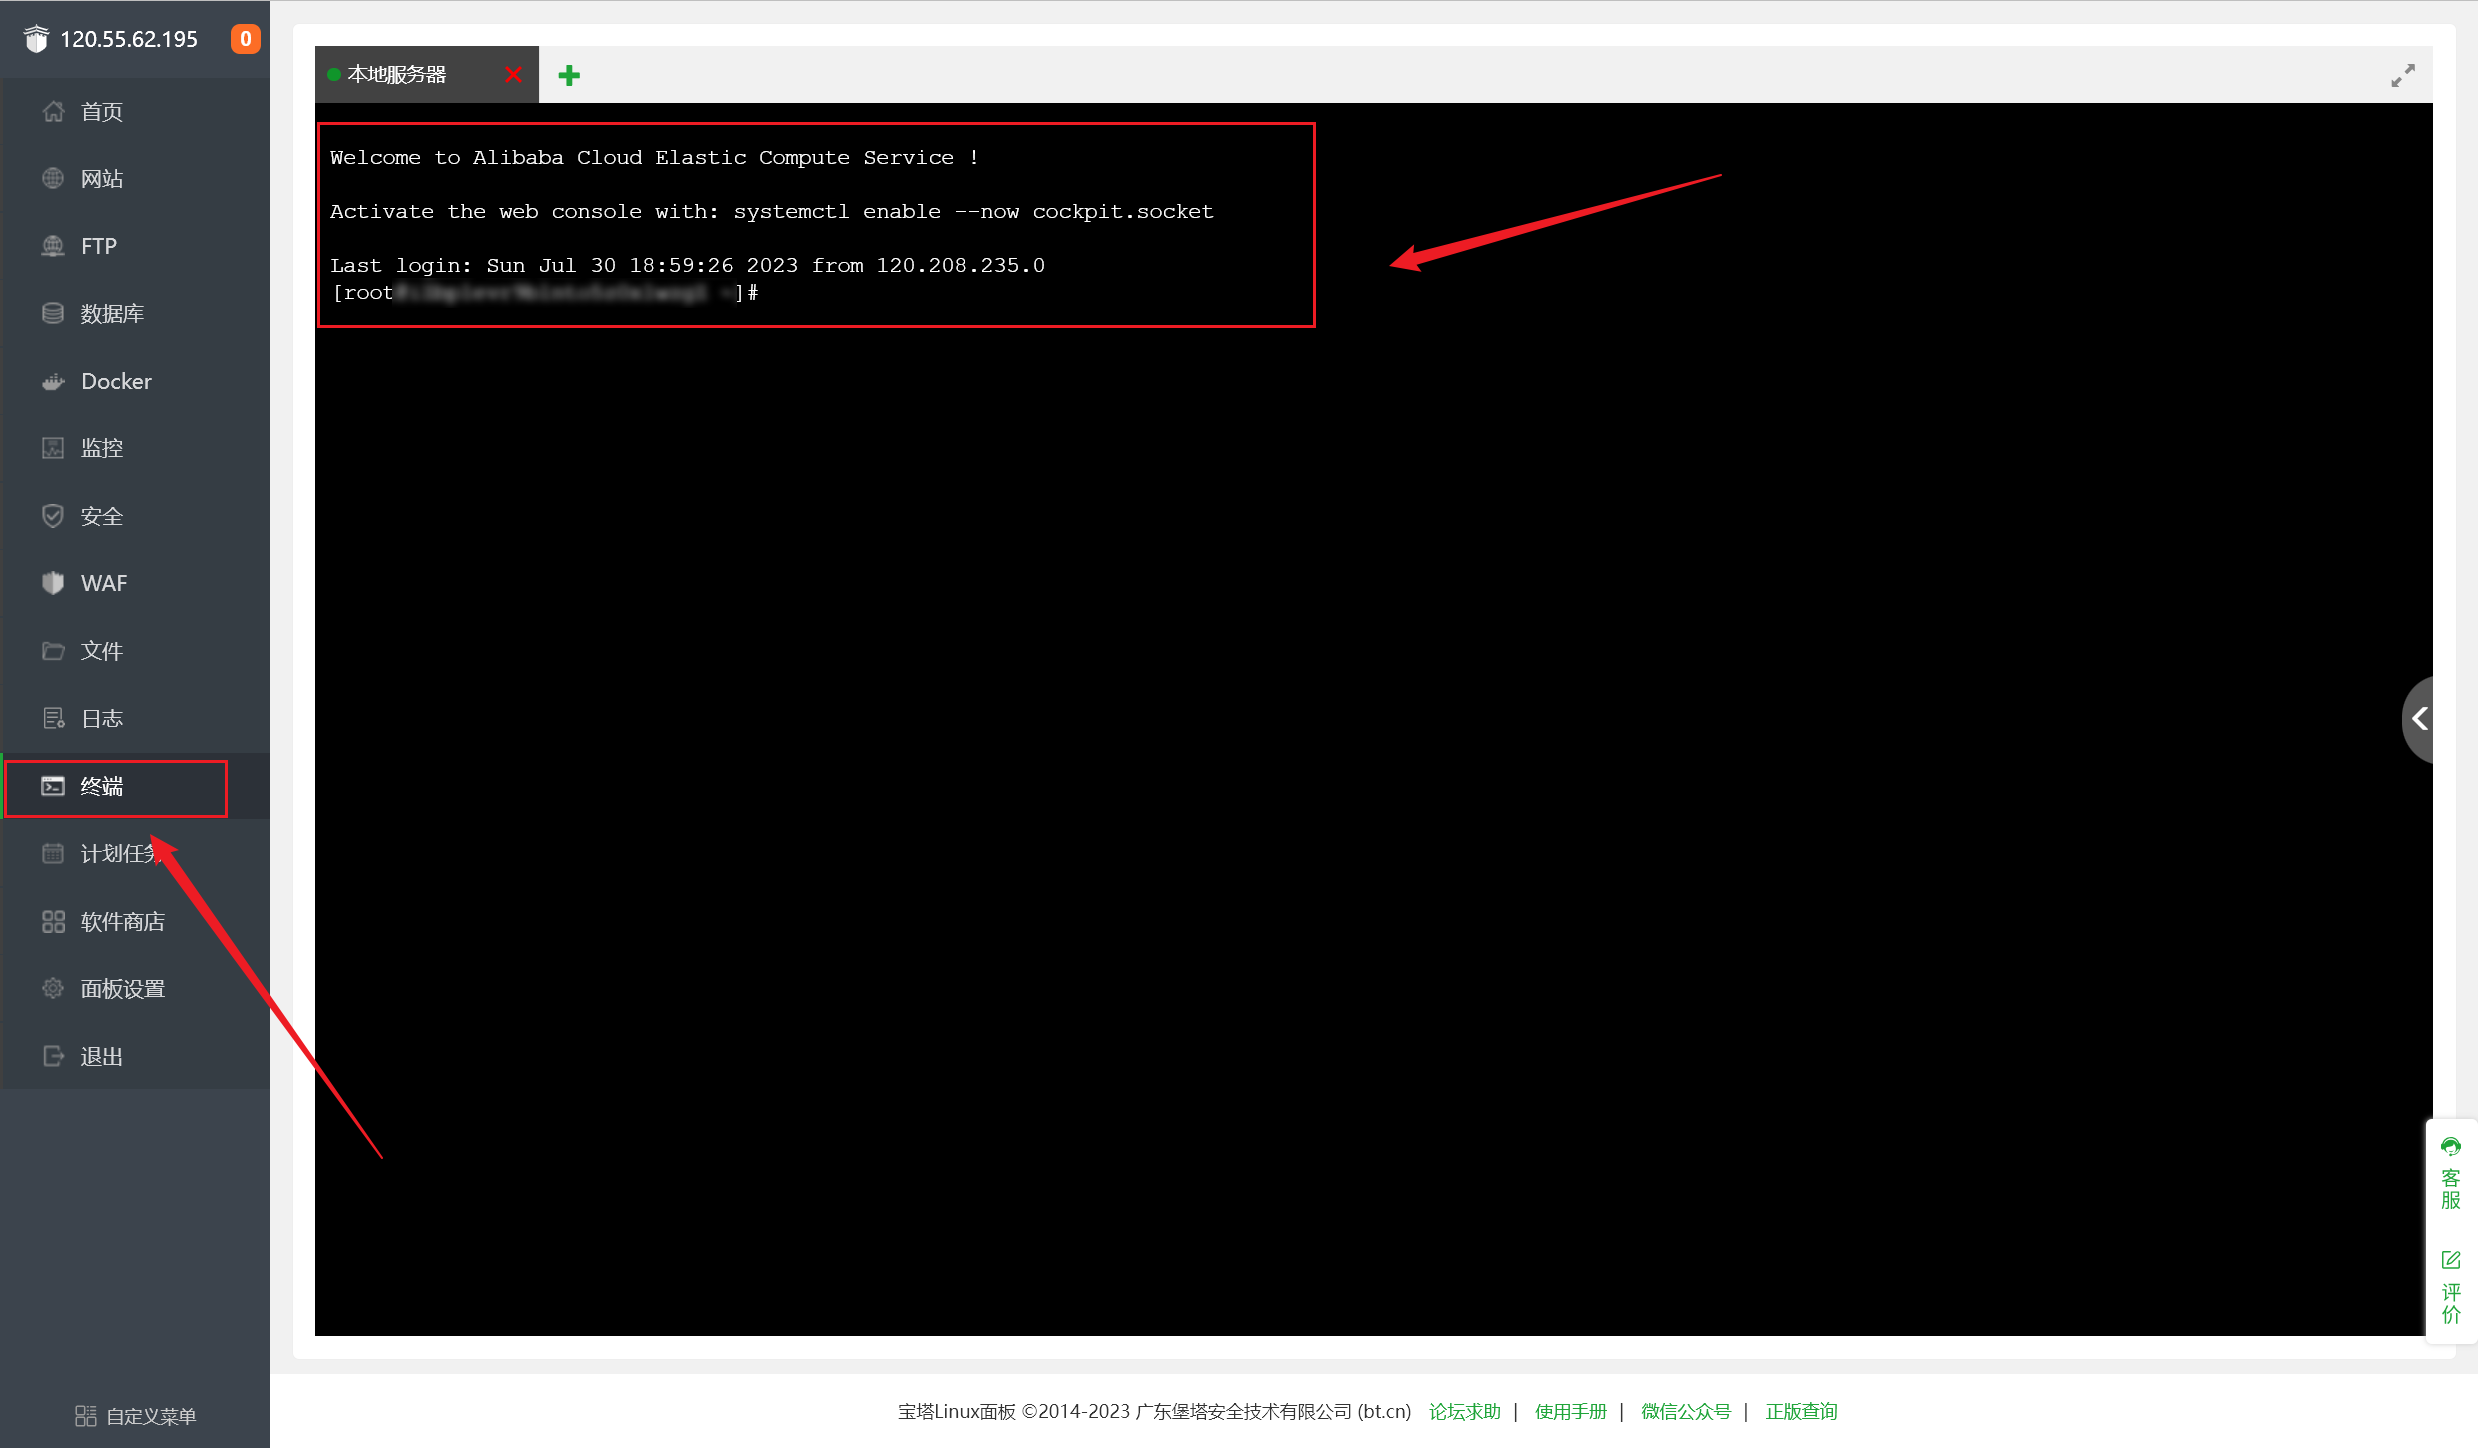Click the systemctl enable cockpit.socket line
This screenshot has height=1448, width=2478.
pos(772,211)
